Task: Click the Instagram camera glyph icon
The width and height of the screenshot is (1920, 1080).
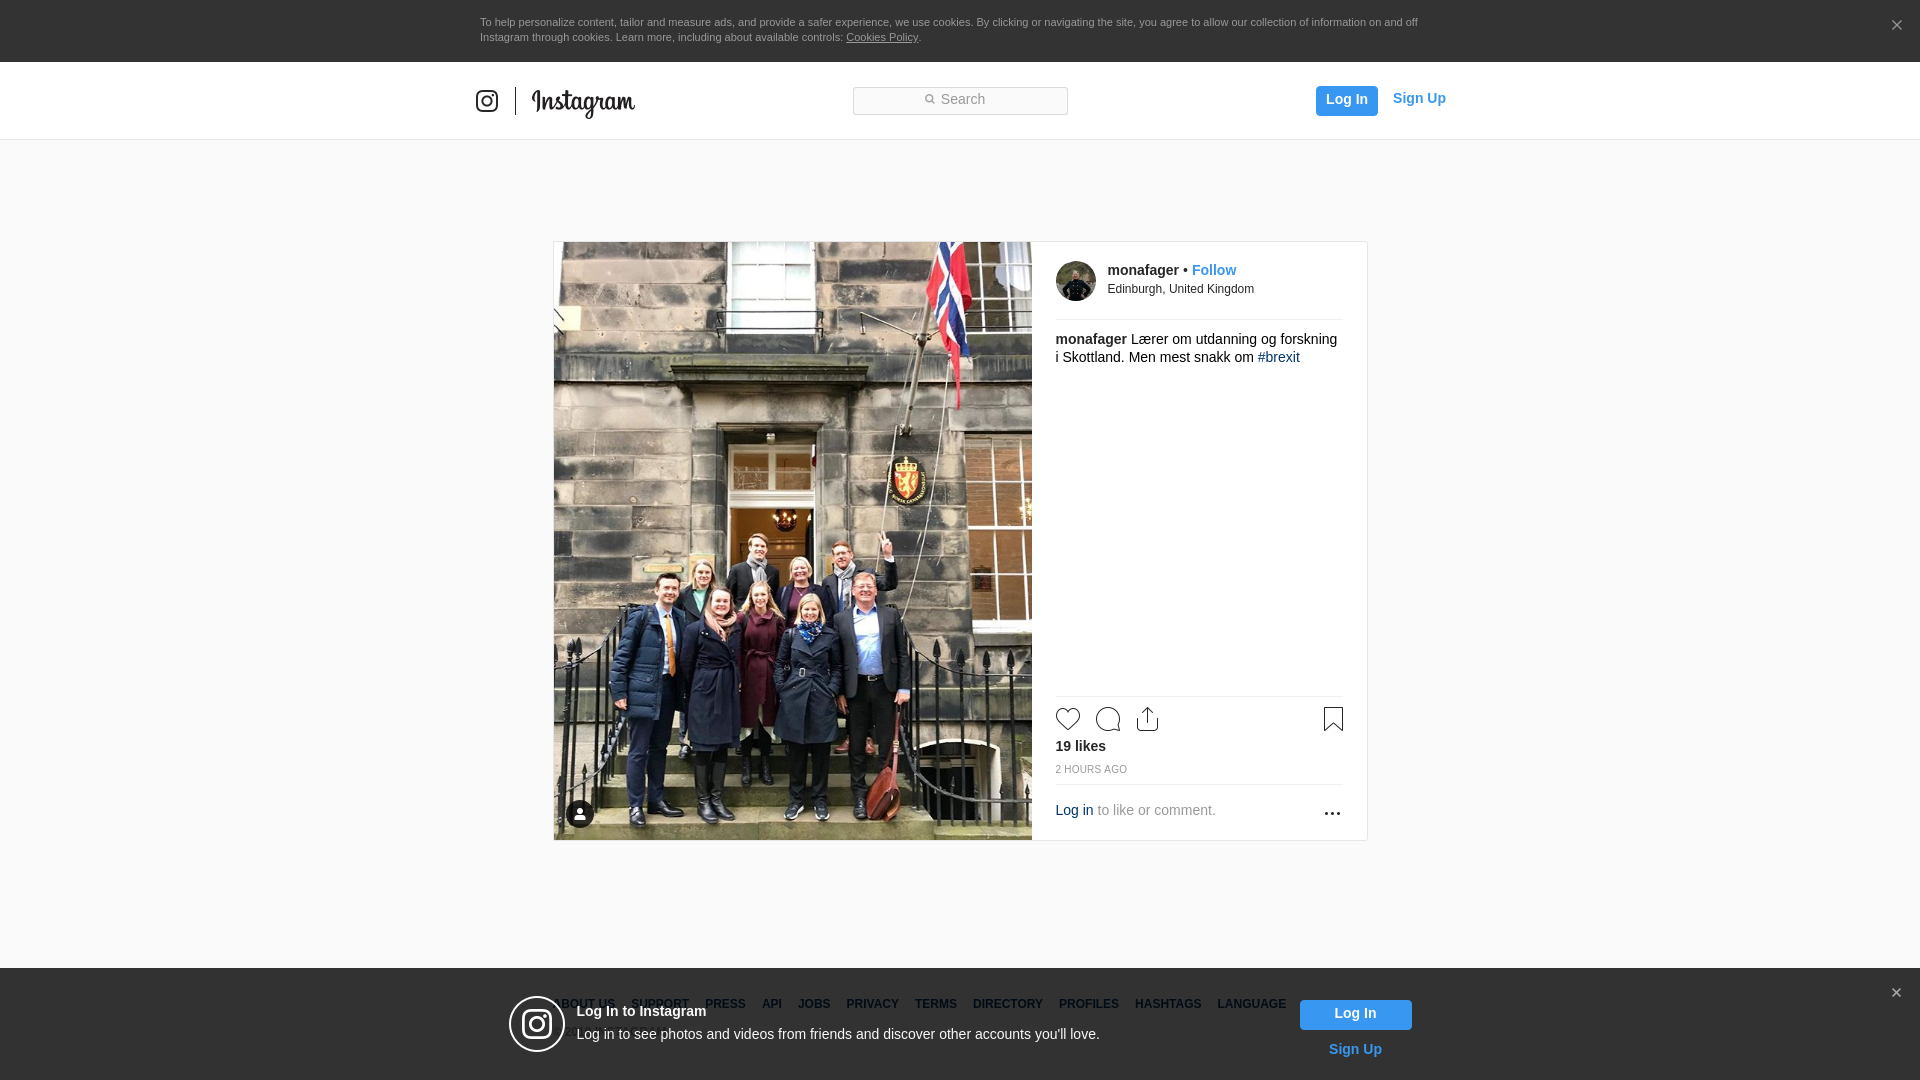Action: [487, 101]
